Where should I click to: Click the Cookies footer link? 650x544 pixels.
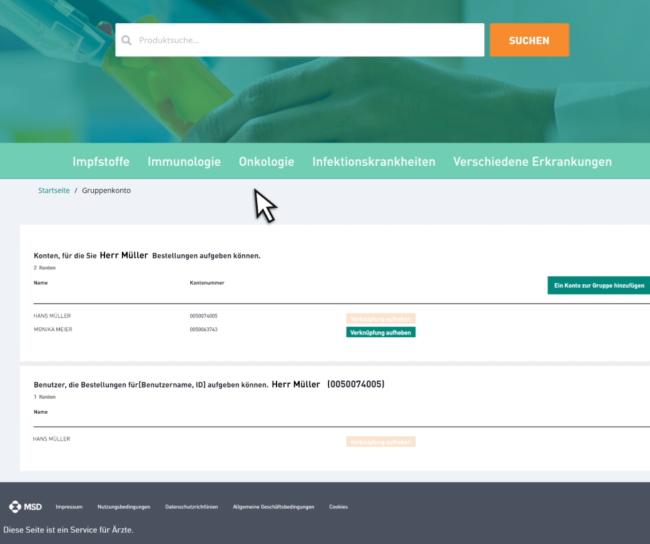tap(338, 507)
